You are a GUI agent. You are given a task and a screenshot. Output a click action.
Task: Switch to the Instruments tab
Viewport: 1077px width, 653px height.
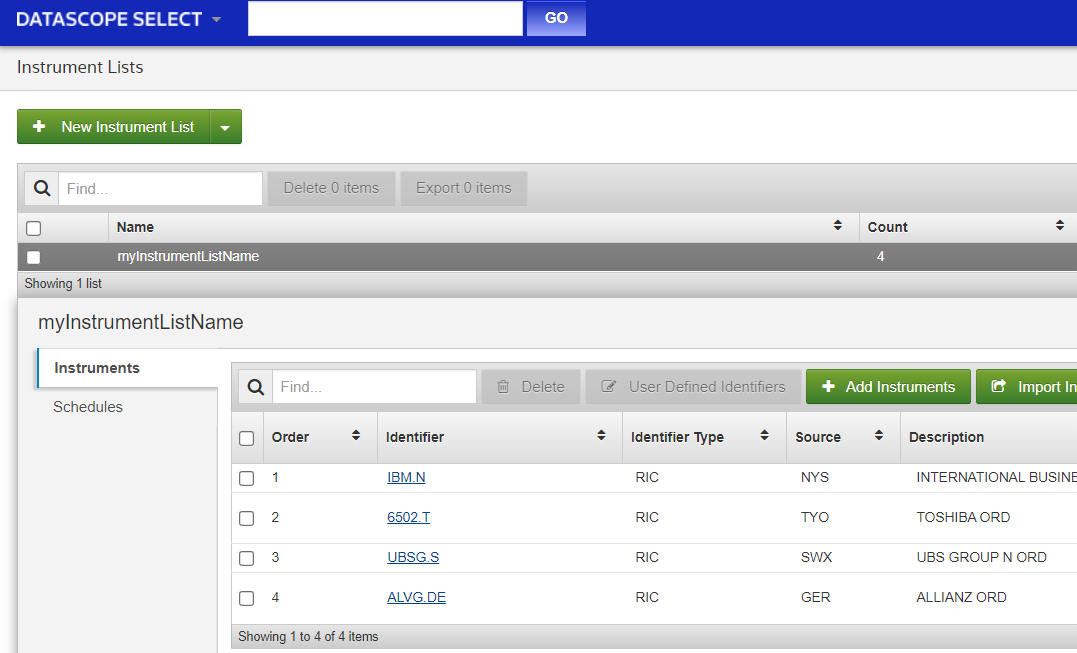128,368
